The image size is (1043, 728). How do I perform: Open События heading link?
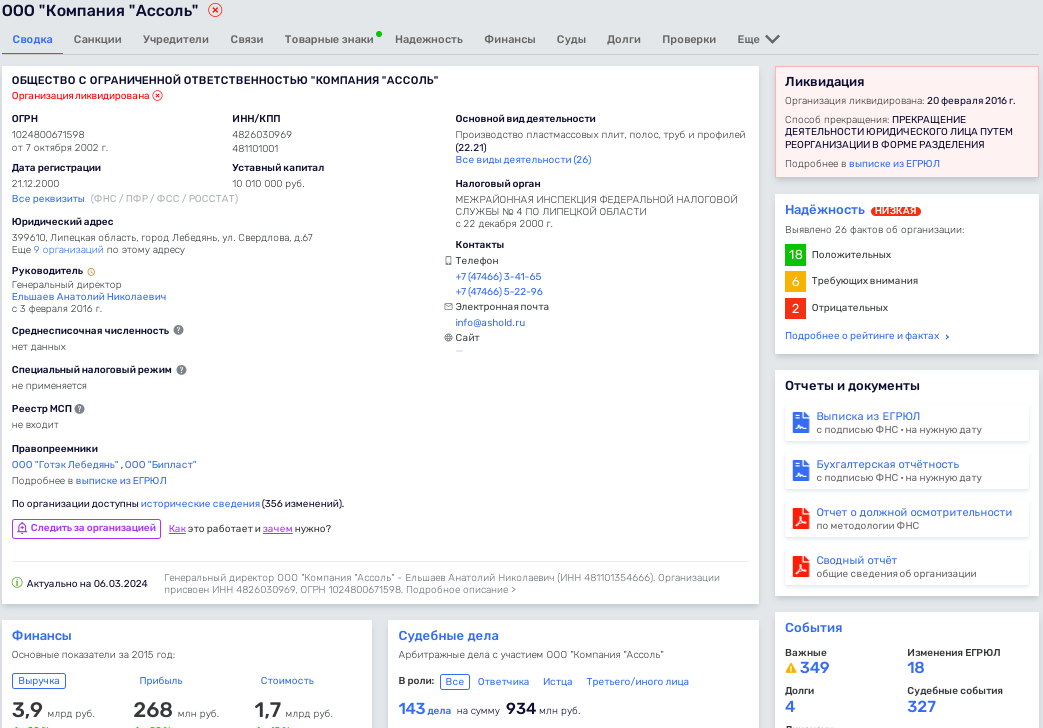814,628
